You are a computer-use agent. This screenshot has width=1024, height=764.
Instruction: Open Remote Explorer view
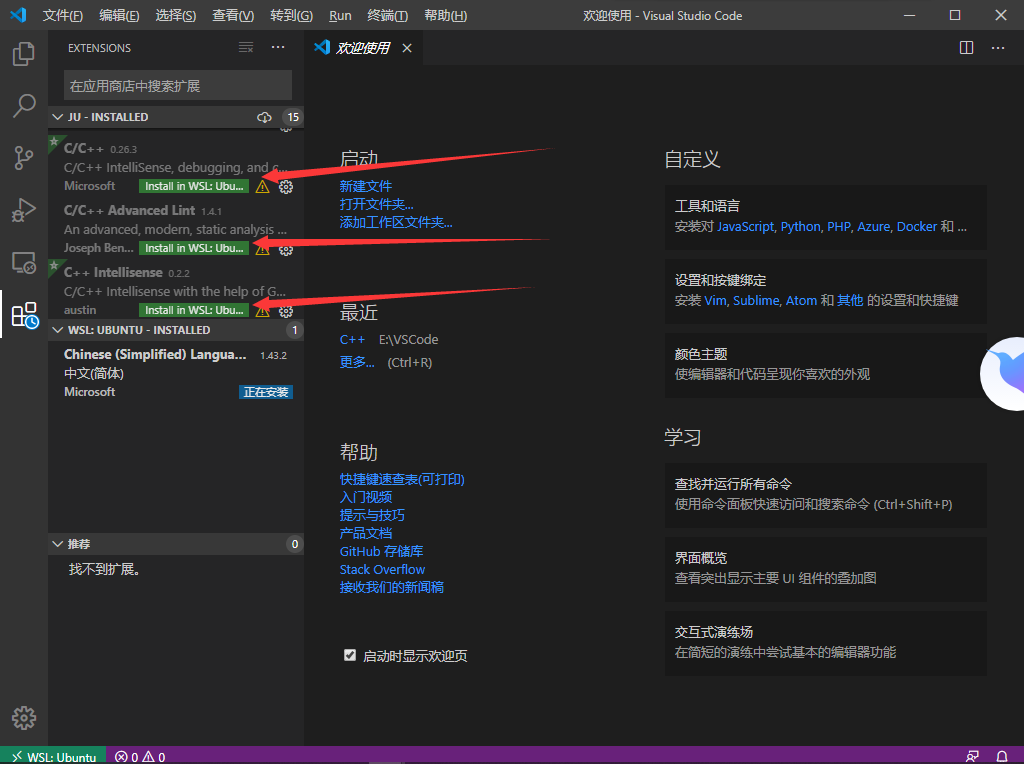click(x=24, y=263)
